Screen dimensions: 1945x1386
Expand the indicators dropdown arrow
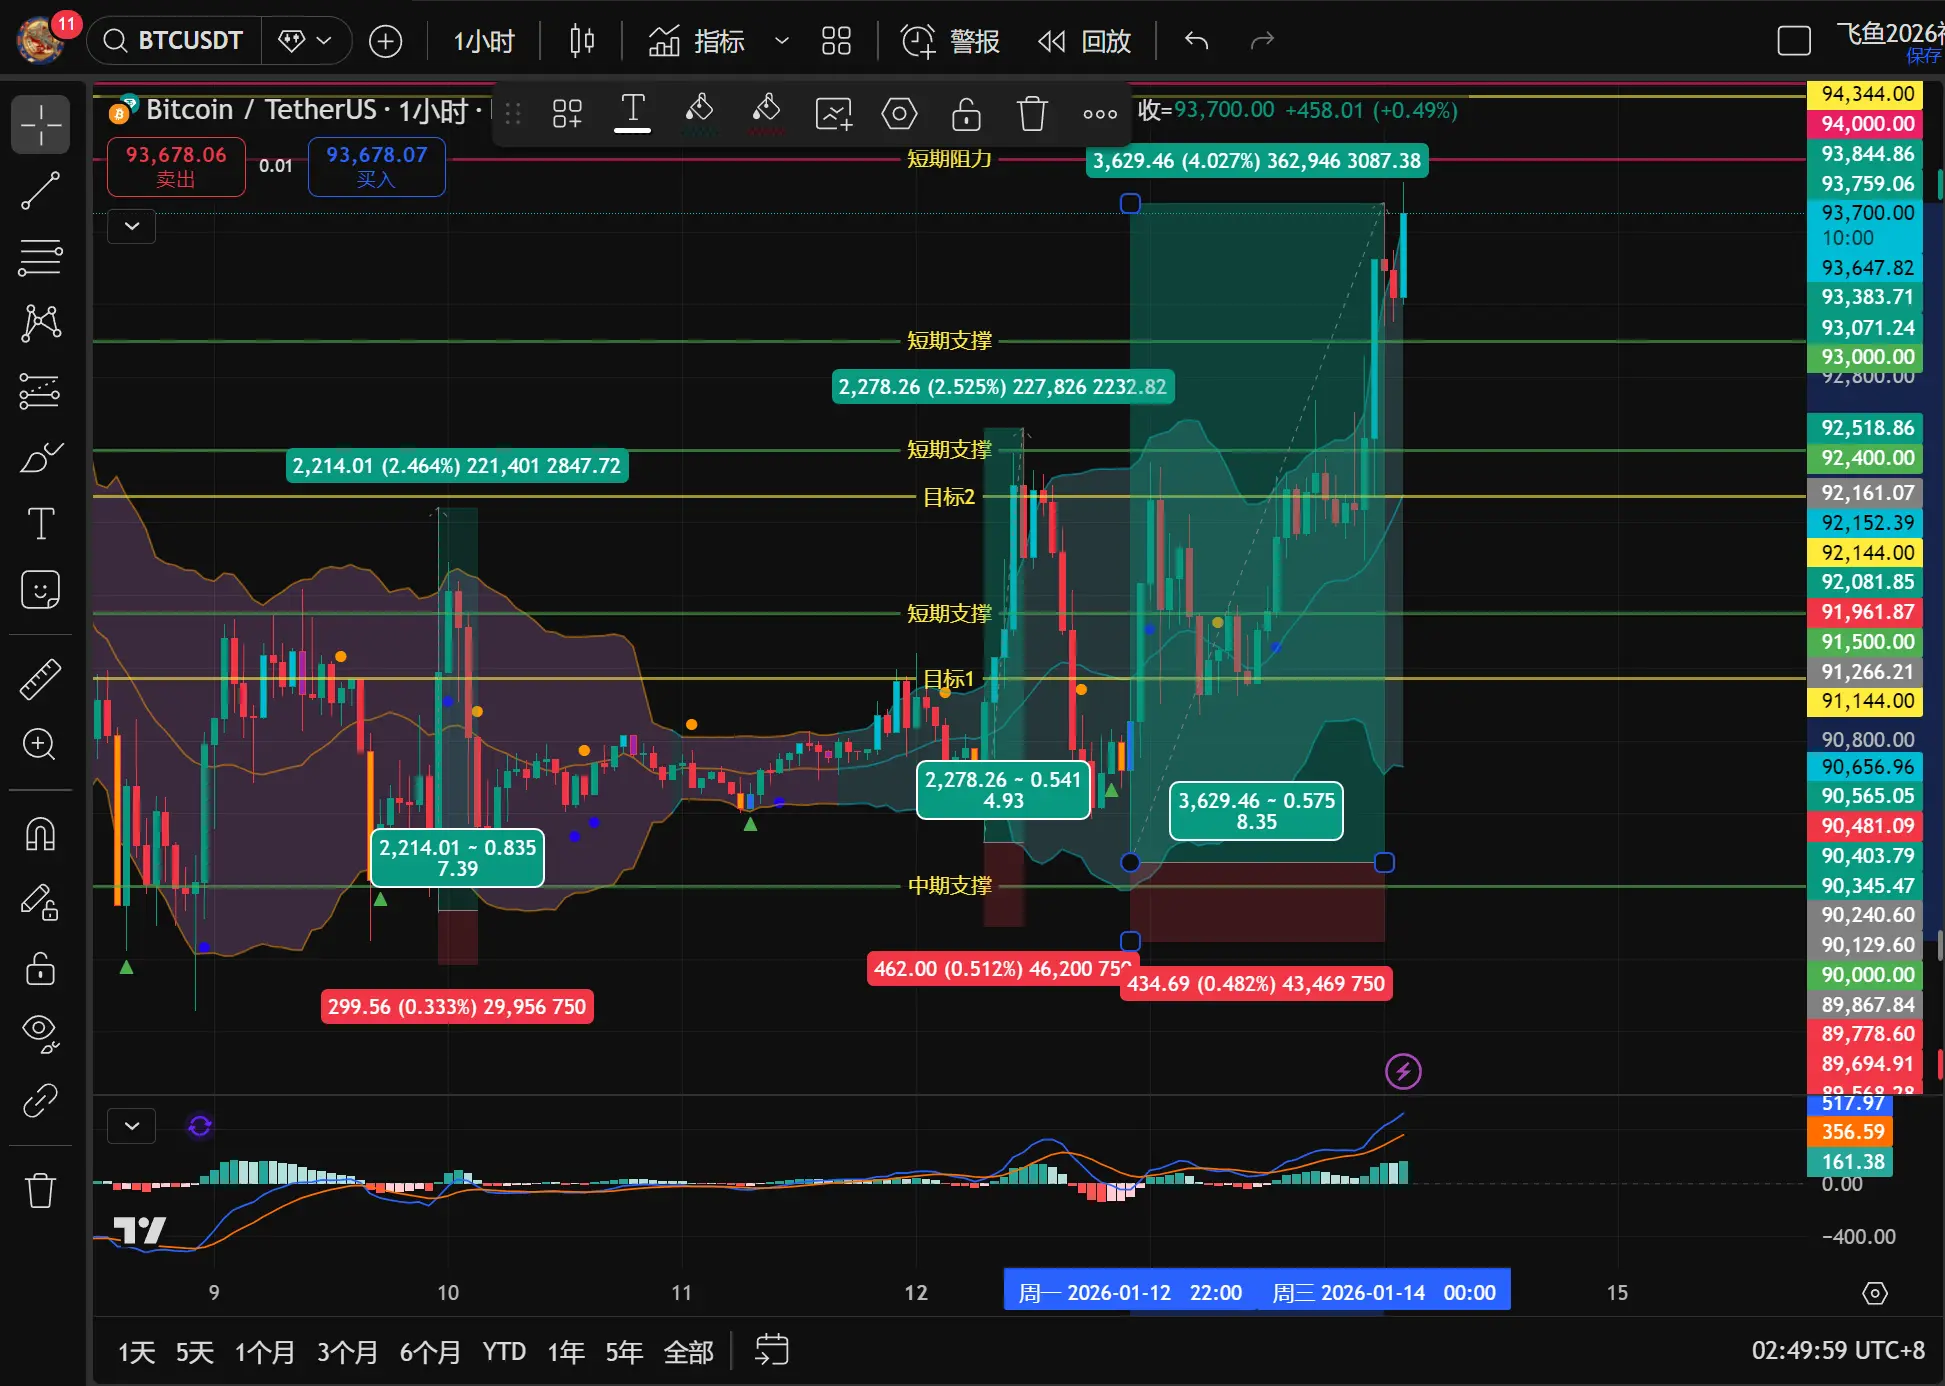point(782,41)
